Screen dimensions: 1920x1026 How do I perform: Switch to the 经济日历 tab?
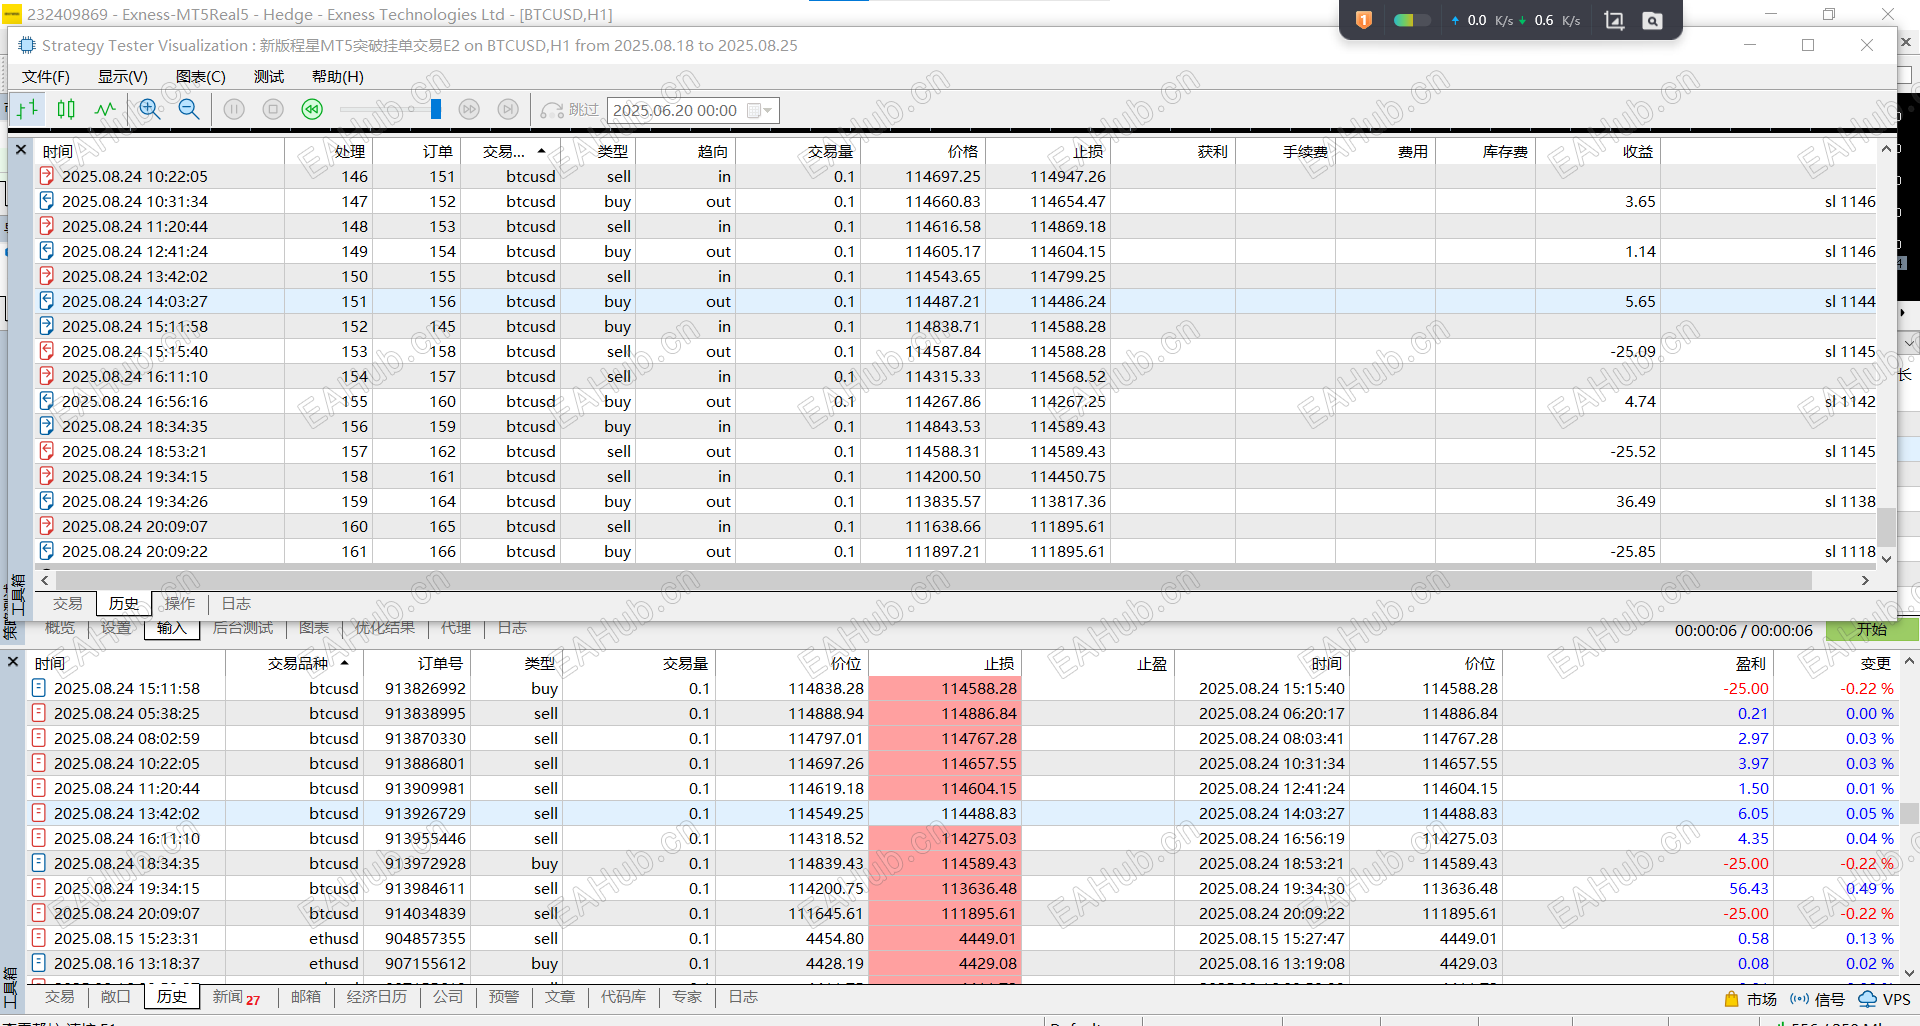[x=376, y=997]
